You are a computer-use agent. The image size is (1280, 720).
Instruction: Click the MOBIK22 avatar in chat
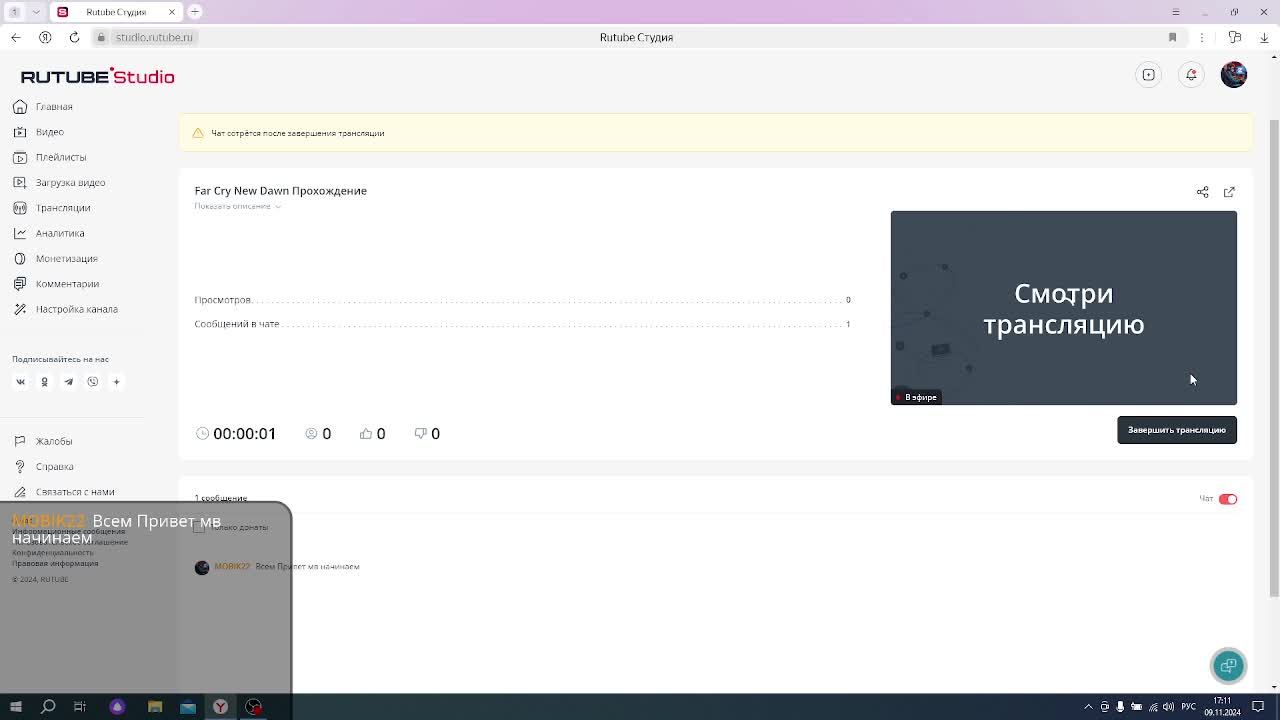[x=202, y=567]
